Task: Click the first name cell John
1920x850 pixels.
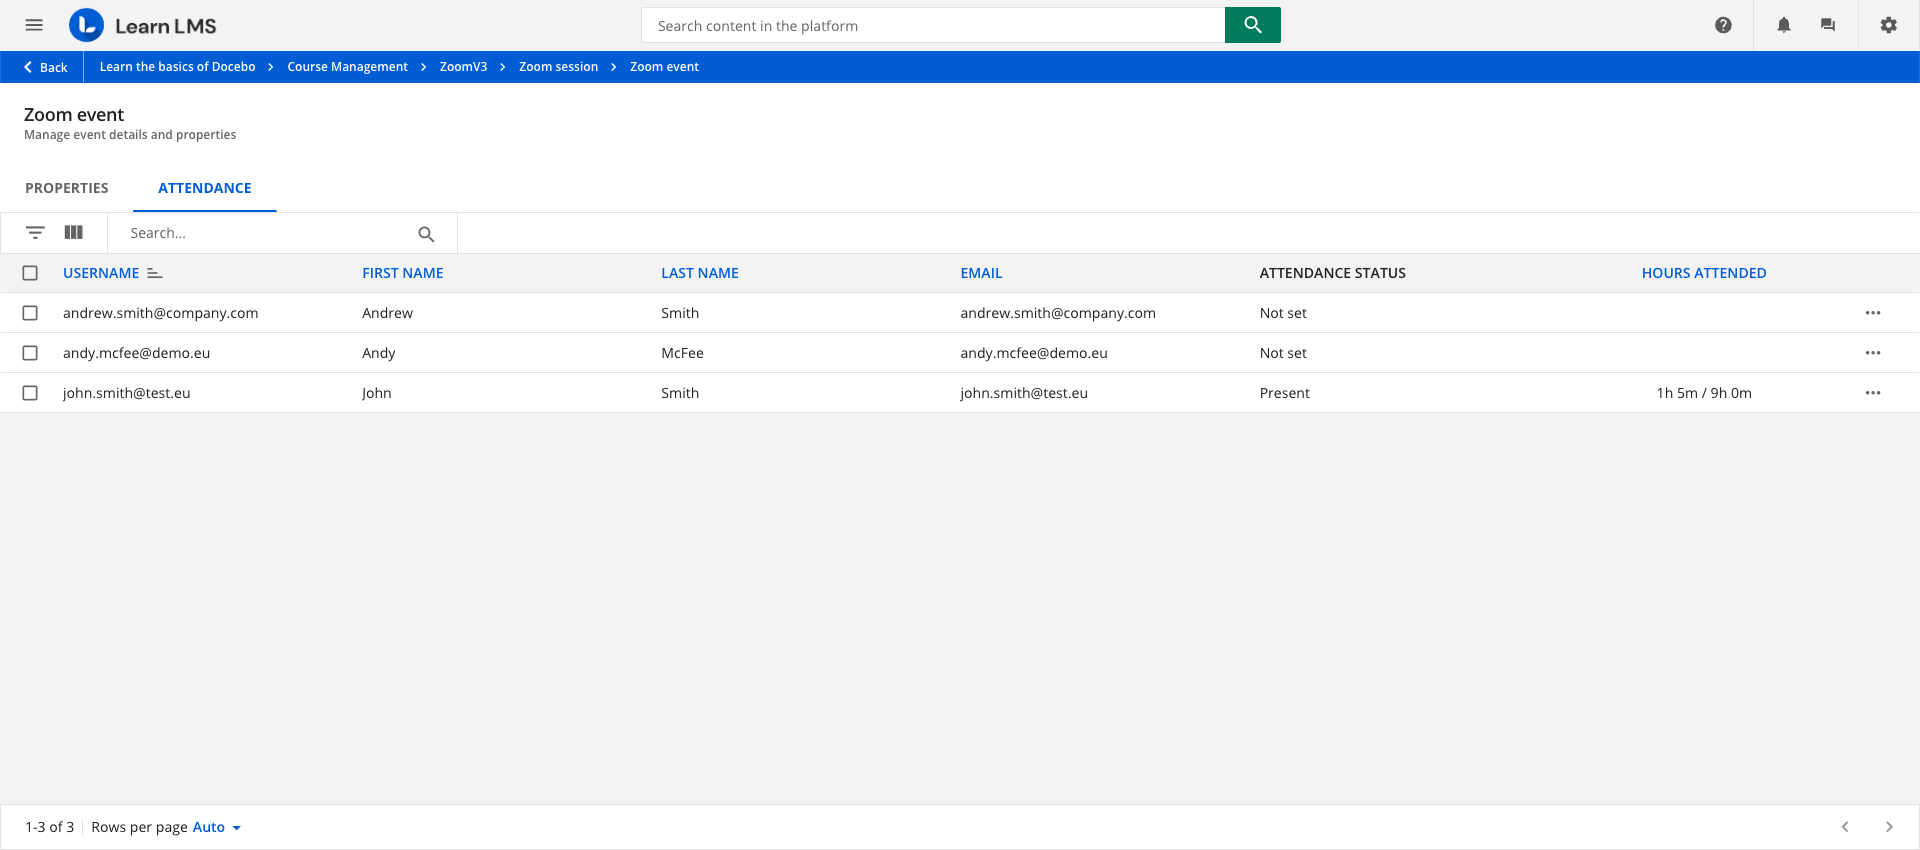Action: pos(377,393)
